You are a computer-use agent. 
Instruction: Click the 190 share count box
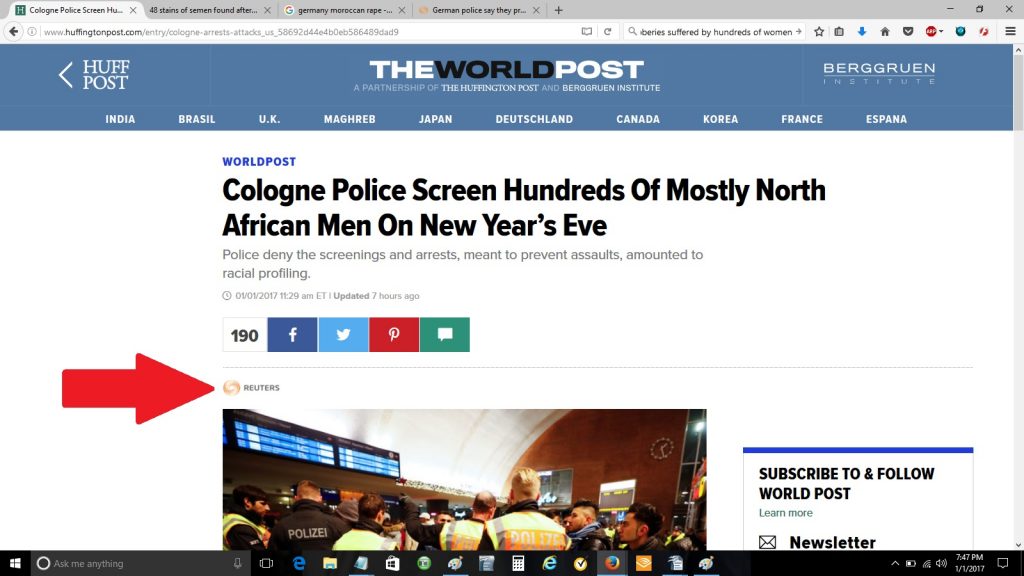pyautogui.click(x=245, y=335)
